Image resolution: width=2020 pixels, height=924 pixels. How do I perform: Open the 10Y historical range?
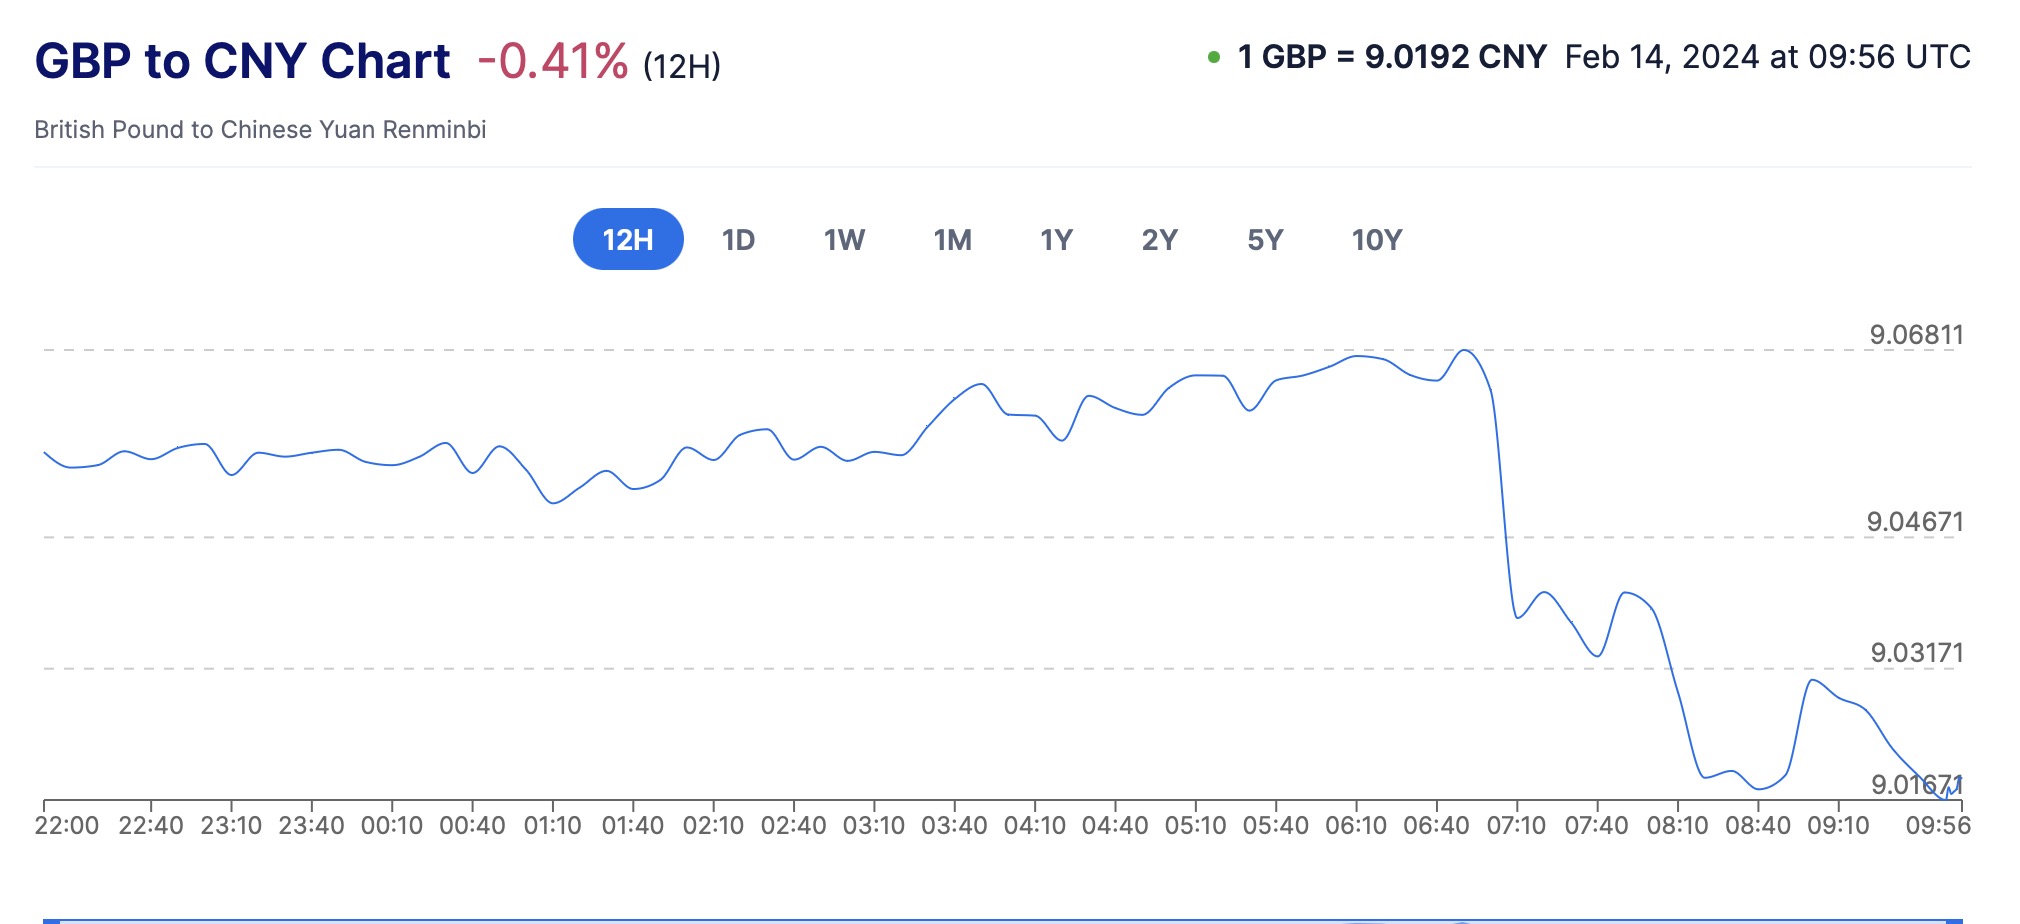click(x=1377, y=240)
